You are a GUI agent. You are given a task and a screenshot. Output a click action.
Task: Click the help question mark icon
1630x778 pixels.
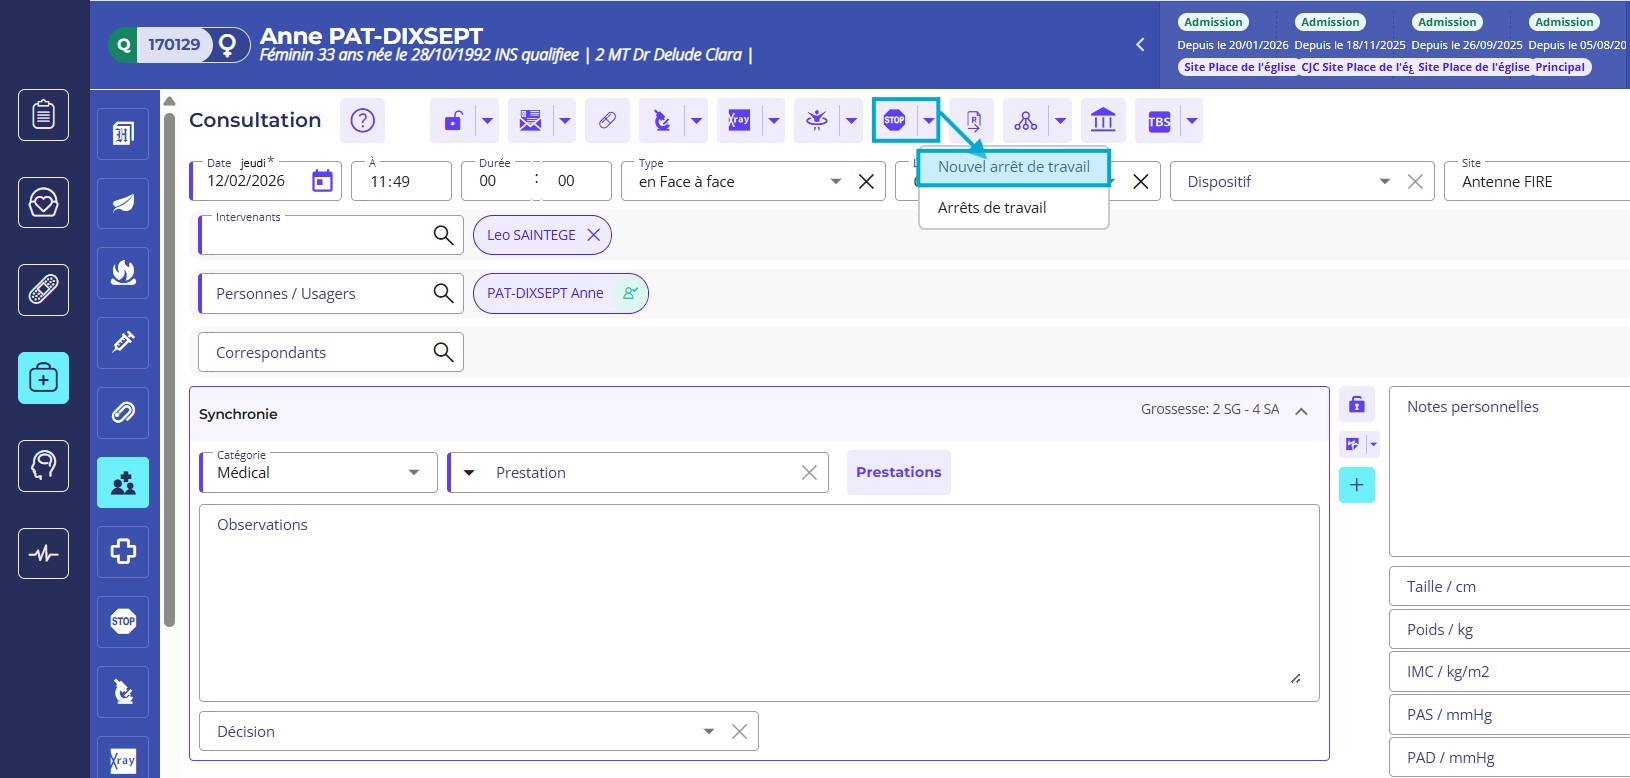[362, 121]
